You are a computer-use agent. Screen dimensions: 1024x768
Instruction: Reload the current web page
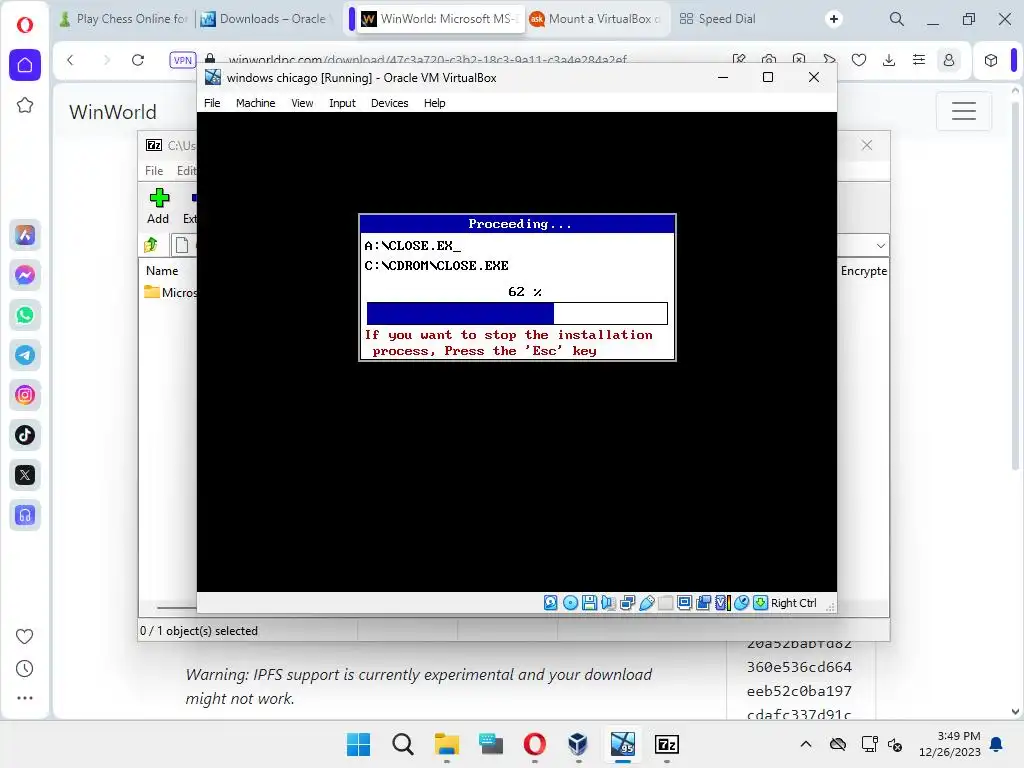click(x=138, y=60)
